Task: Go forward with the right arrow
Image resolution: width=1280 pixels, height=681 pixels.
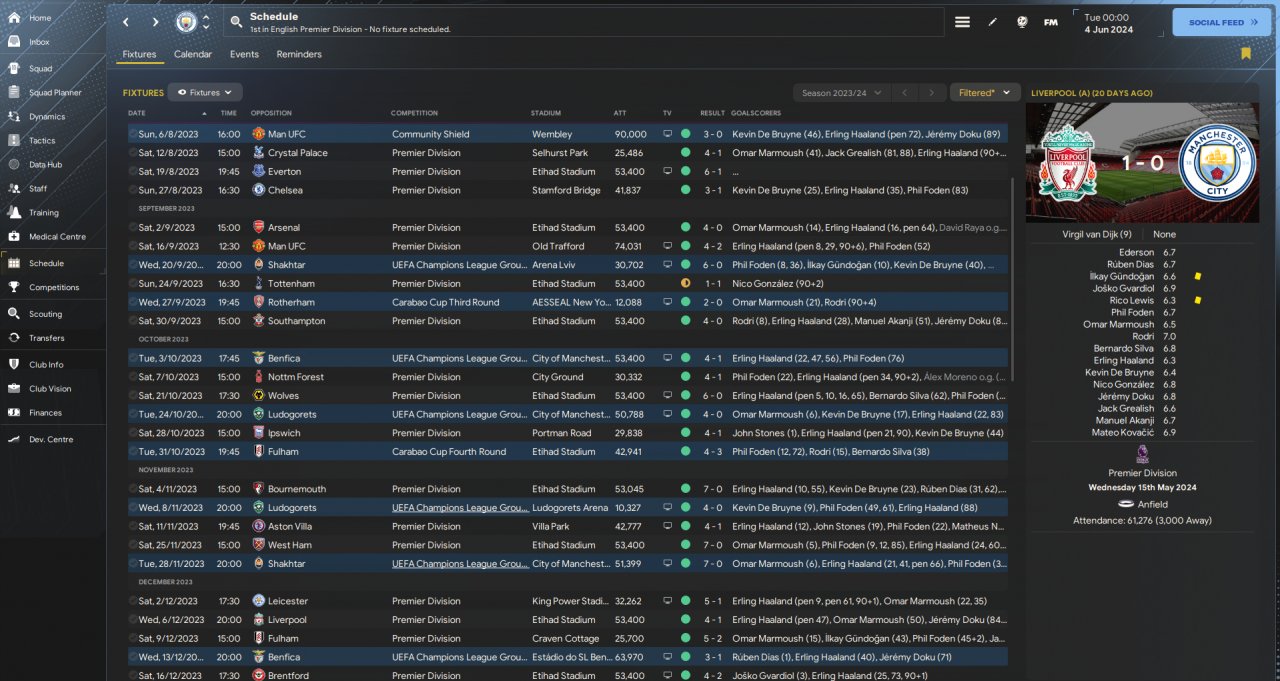Action: pos(155,22)
